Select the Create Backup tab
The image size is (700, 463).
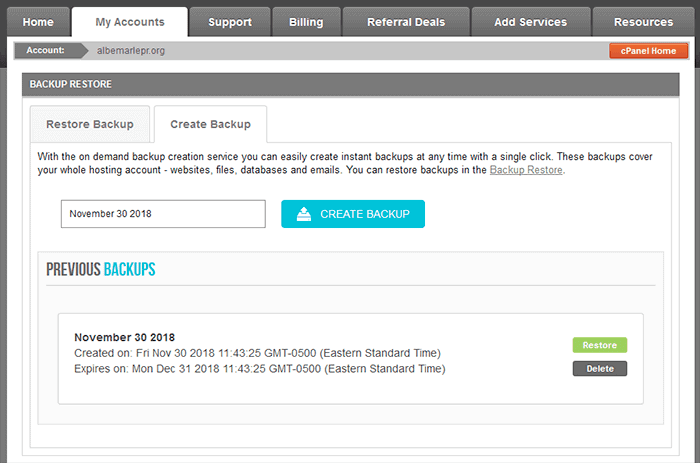coord(211,124)
